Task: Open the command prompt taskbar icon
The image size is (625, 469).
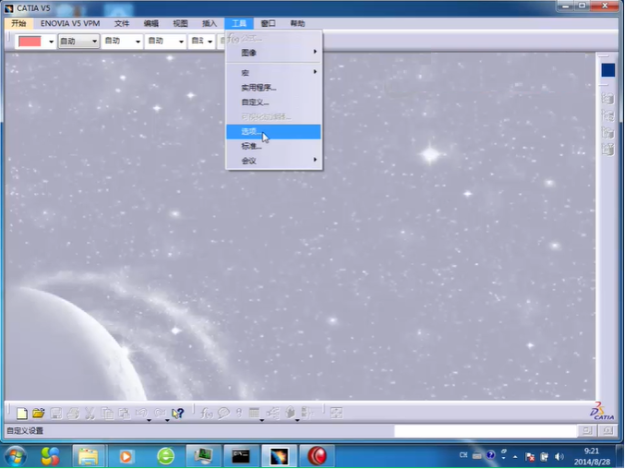Action: pyautogui.click(x=241, y=456)
